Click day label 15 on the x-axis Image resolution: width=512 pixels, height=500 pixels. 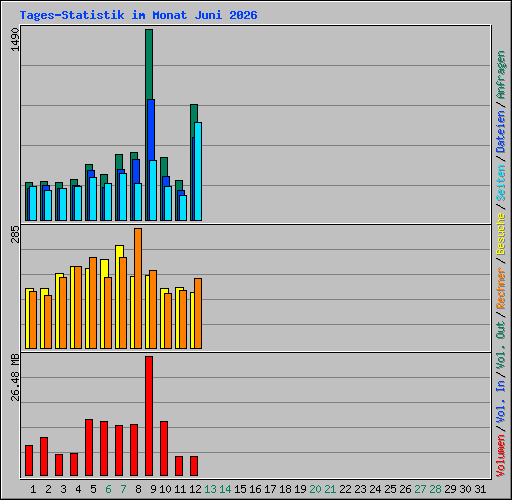pos(240,489)
